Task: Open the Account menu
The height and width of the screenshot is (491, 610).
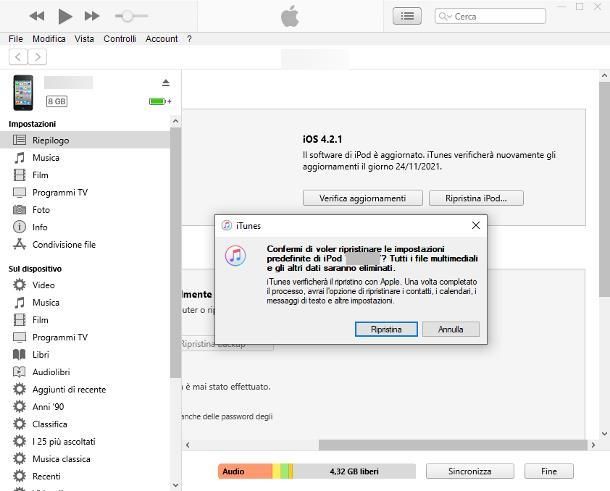Action: [x=161, y=39]
